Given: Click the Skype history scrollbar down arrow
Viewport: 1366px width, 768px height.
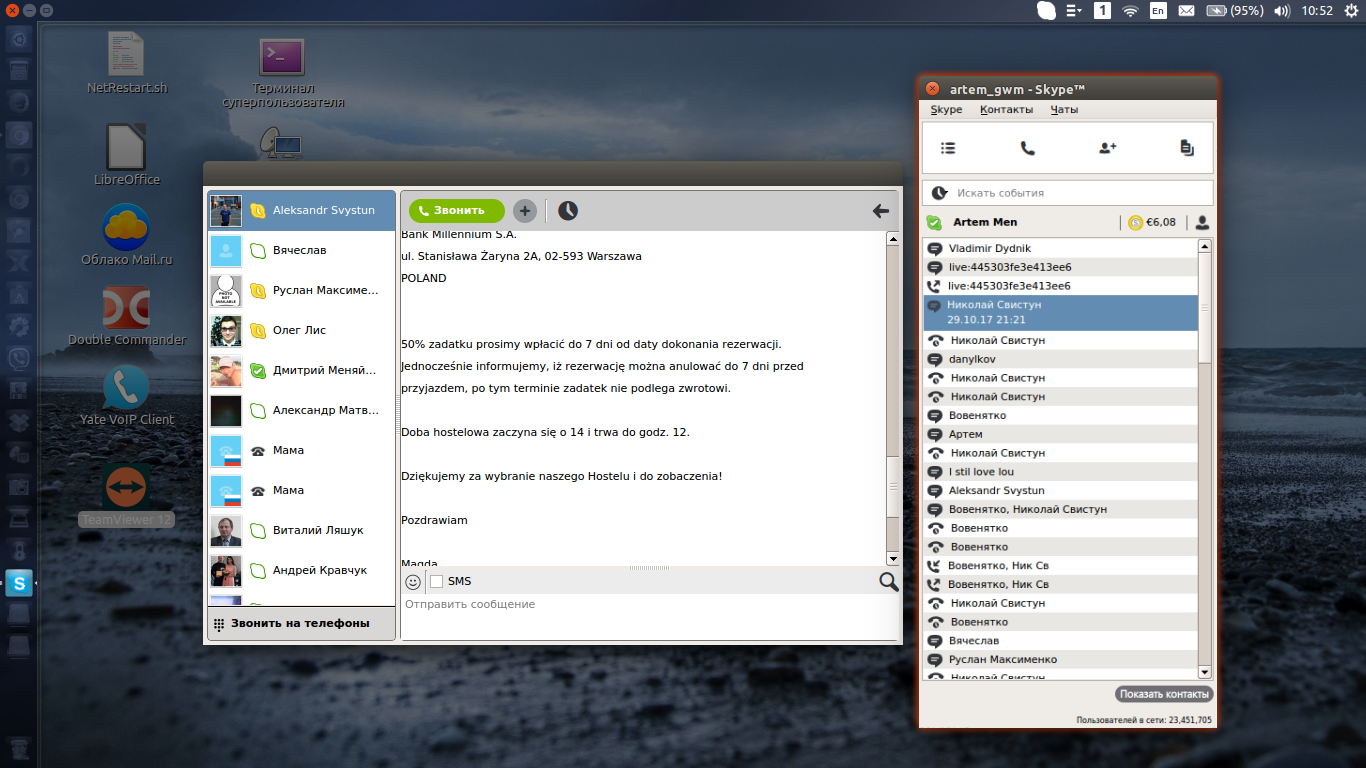Looking at the screenshot, I should (x=1204, y=672).
